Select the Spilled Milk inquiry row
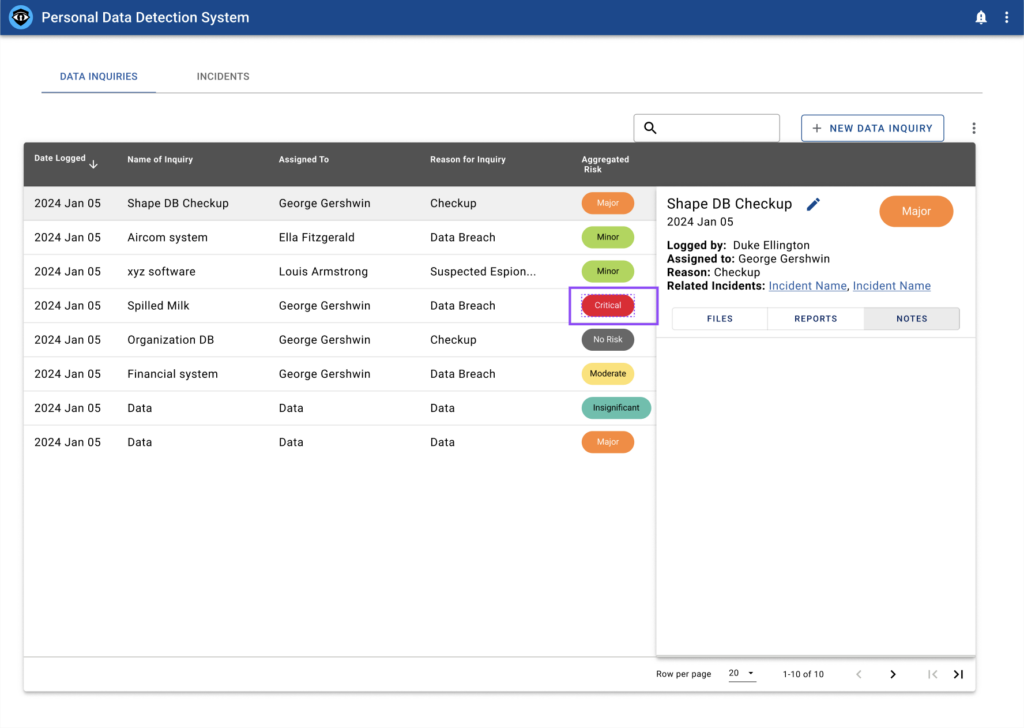The width and height of the screenshot is (1024, 728). pyautogui.click(x=158, y=306)
